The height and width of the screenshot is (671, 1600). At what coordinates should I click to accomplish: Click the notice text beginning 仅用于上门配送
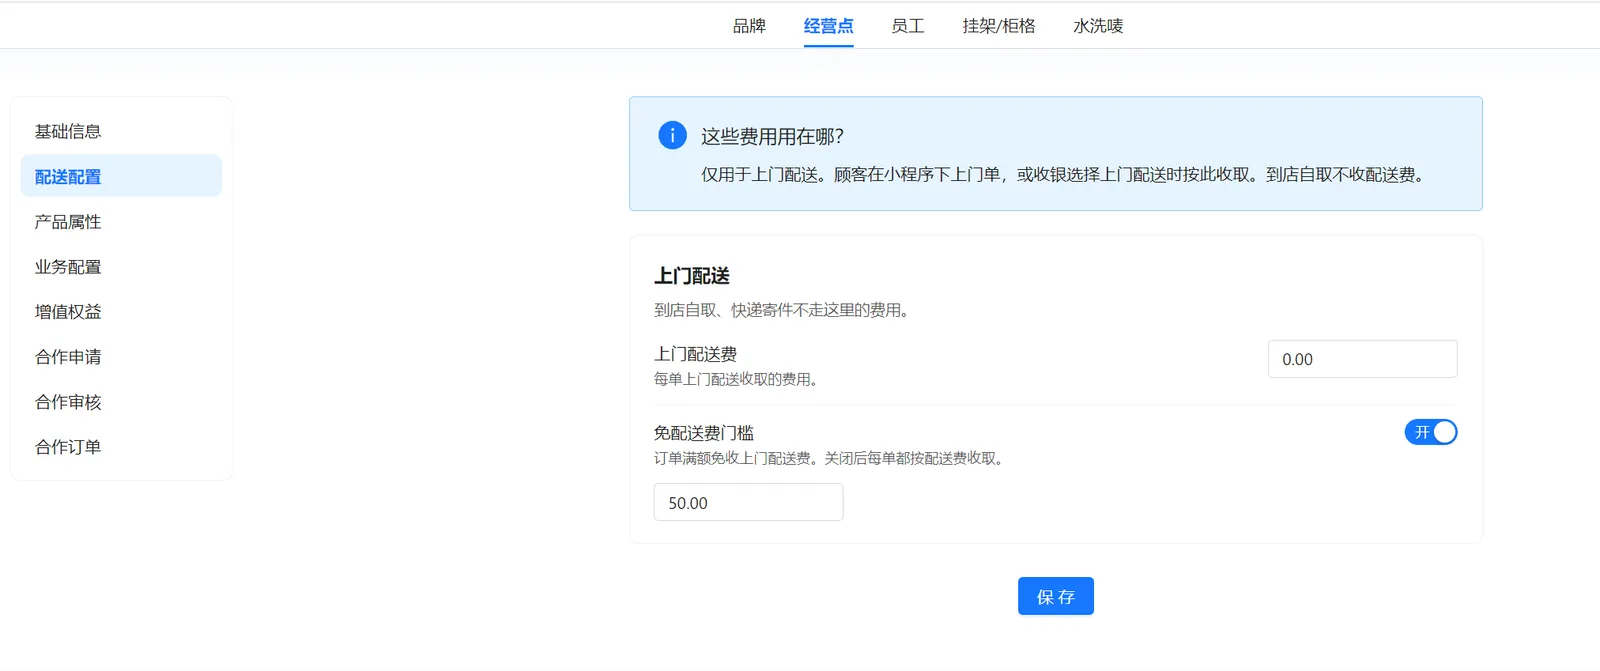[x=1066, y=174]
